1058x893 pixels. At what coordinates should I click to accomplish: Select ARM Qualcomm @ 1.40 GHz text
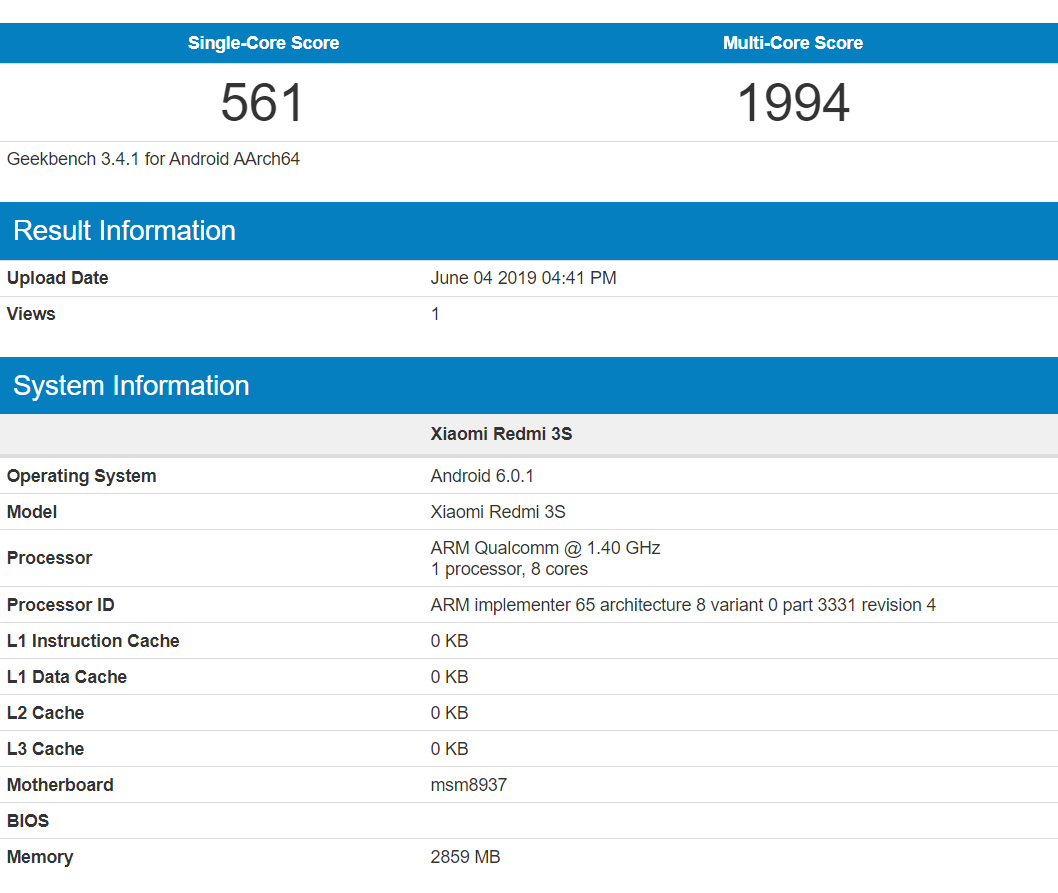(x=545, y=547)
